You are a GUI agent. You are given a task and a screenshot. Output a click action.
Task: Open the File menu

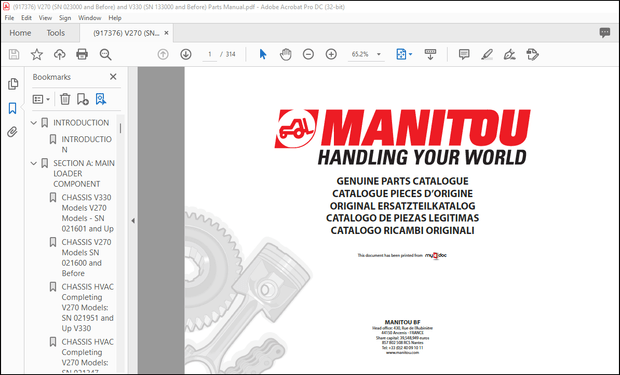coord(9,18)
